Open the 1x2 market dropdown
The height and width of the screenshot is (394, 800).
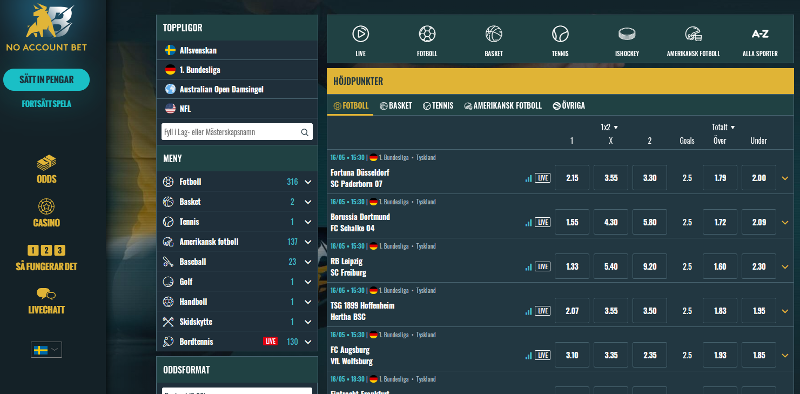(609, 127)
